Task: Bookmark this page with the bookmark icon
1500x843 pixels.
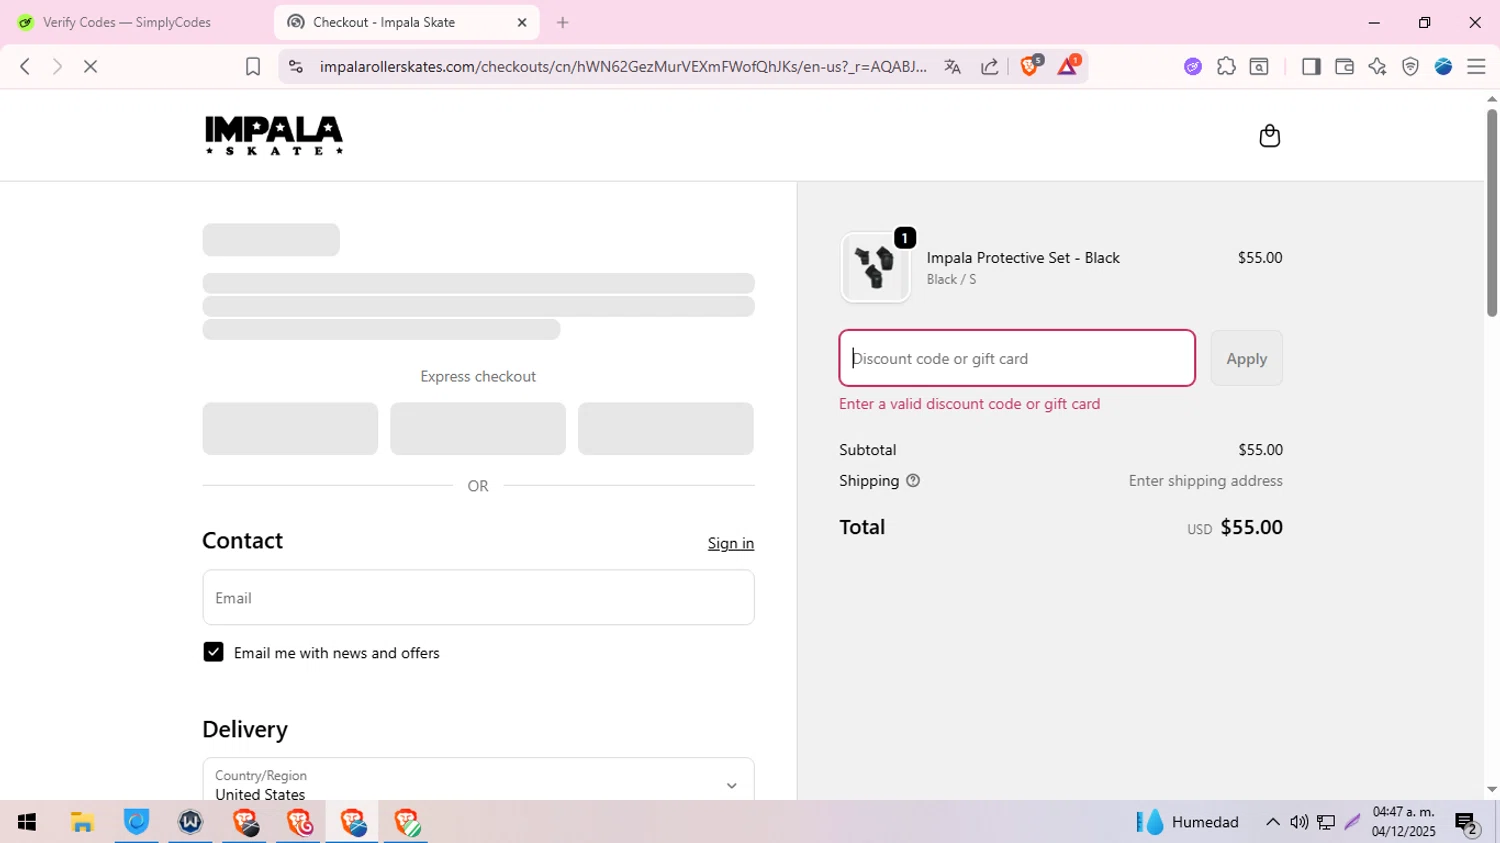Action: coord(253,66)
